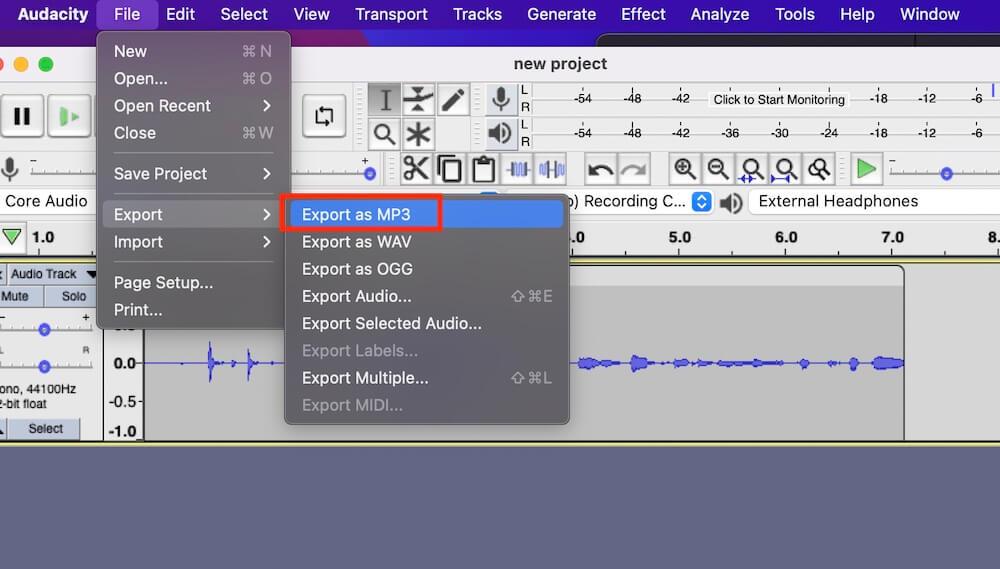
Task: Open the Tracks menu
Action: pos(477,14)
